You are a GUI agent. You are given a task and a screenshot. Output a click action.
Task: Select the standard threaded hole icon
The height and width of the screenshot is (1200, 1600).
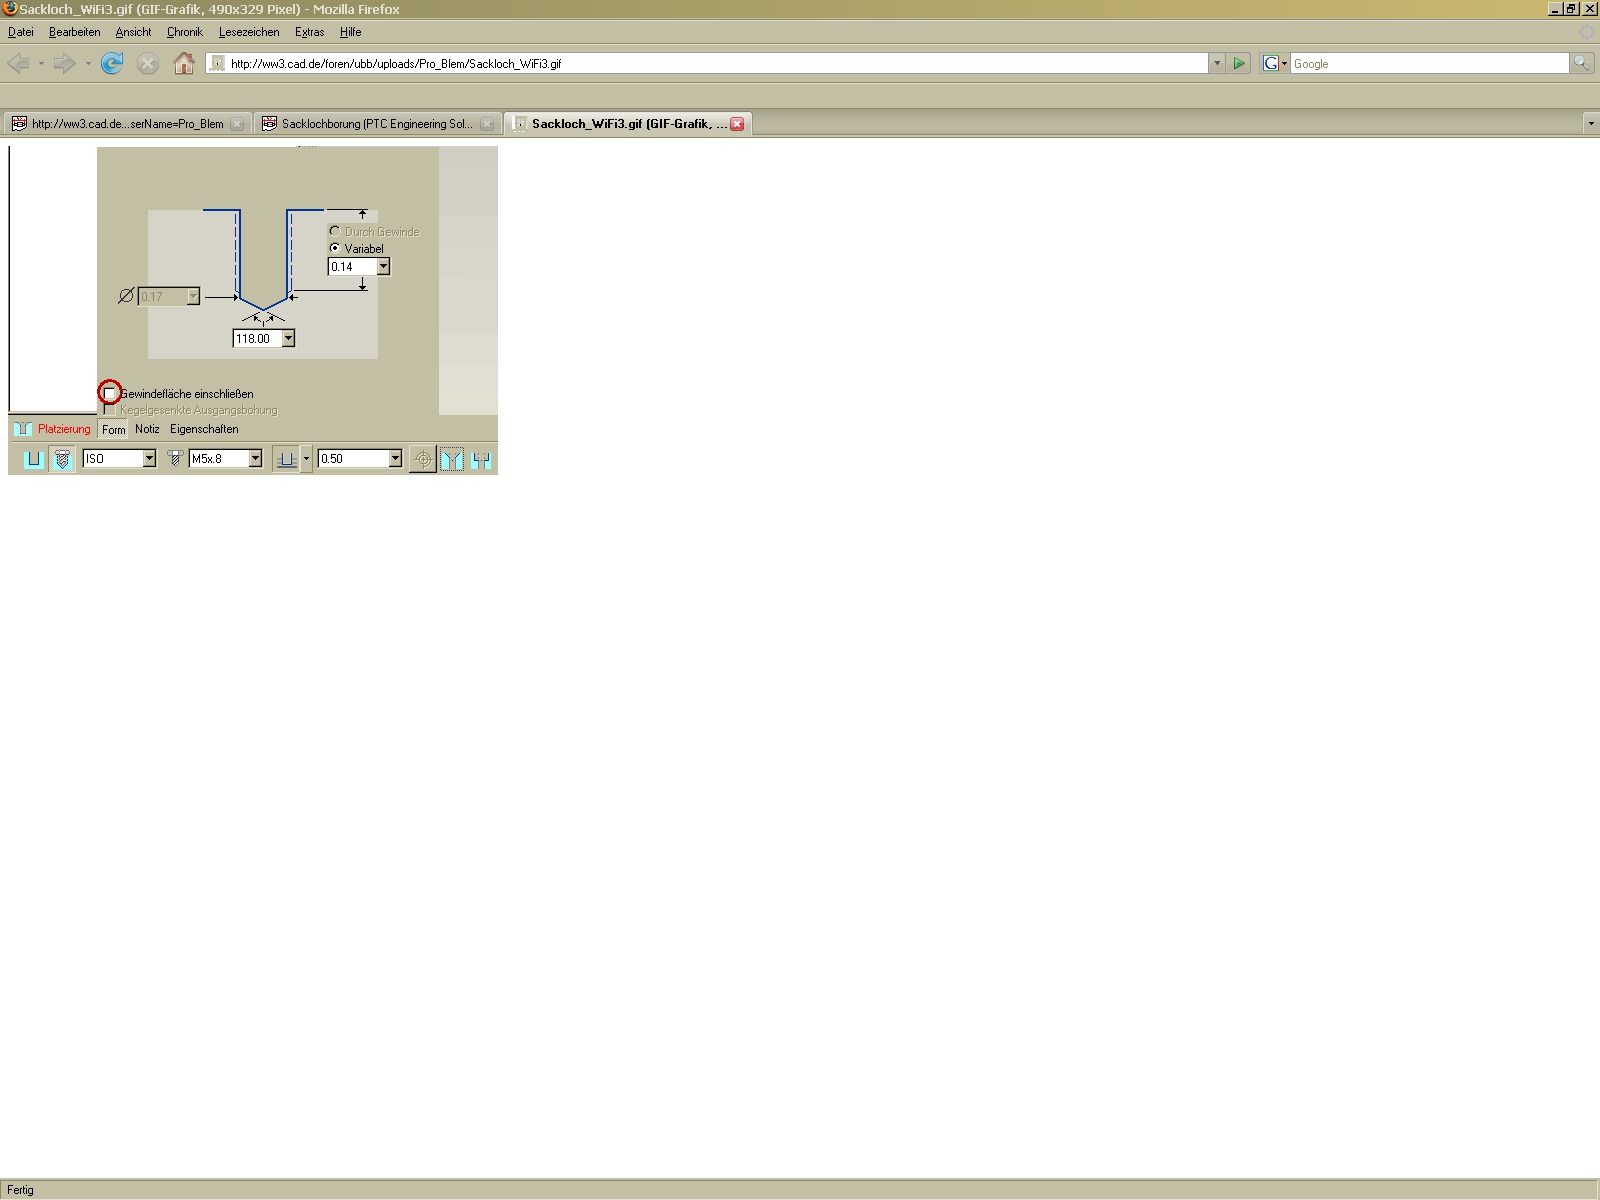point(63,459)
